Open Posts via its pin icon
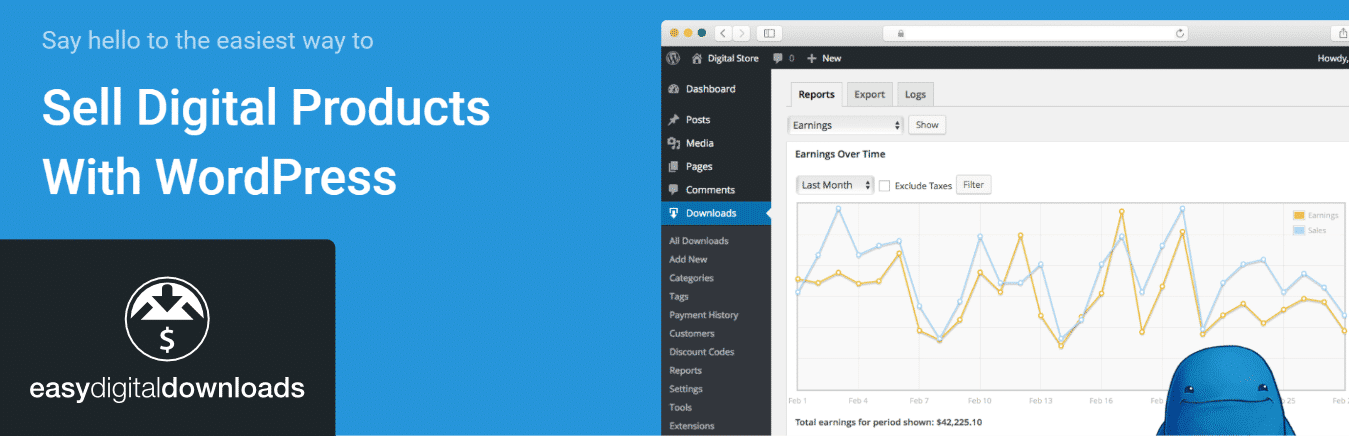The width and height of the screenshot is (1349, 436). click(674, 120)
